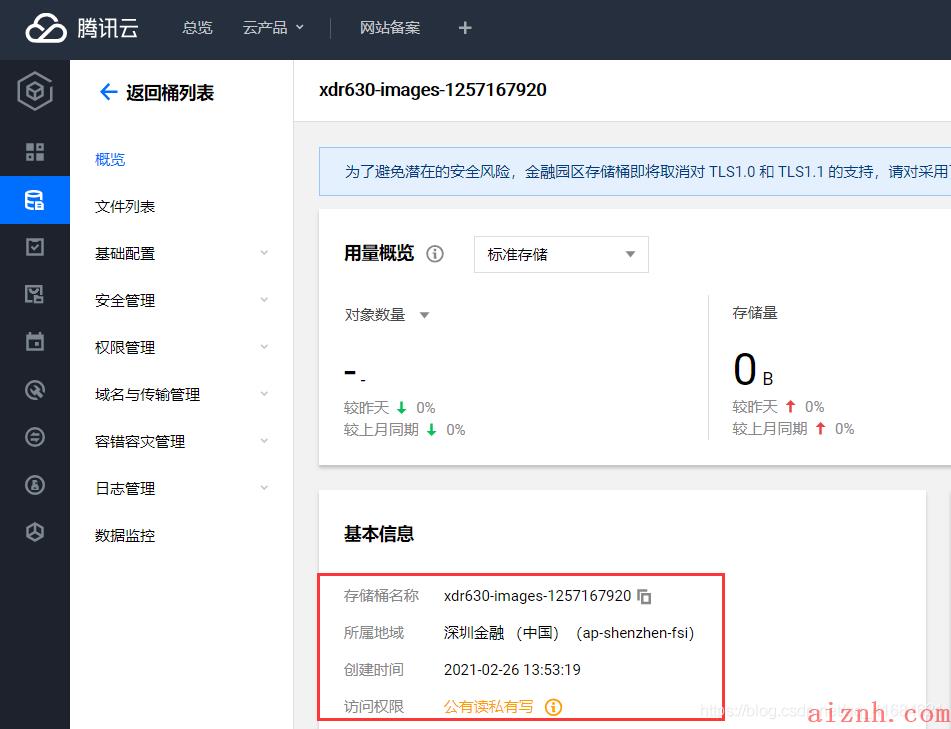Open the hexagon network sidebar icon at bottom
Viewport: 951px width, 729px height.
point(35,532)
